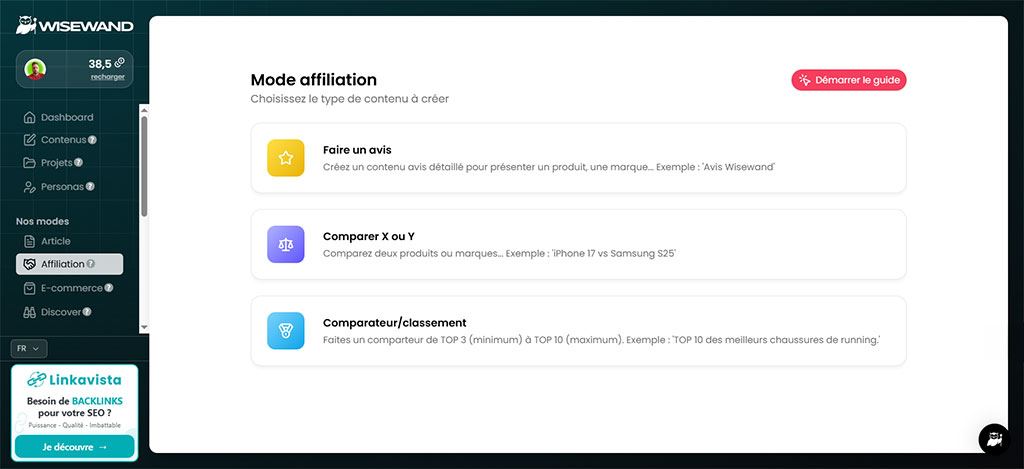Screen dimensions: 1024x469
Task: Click the Projets help badge
Action: pyautogui.click(x=78, y=163)
